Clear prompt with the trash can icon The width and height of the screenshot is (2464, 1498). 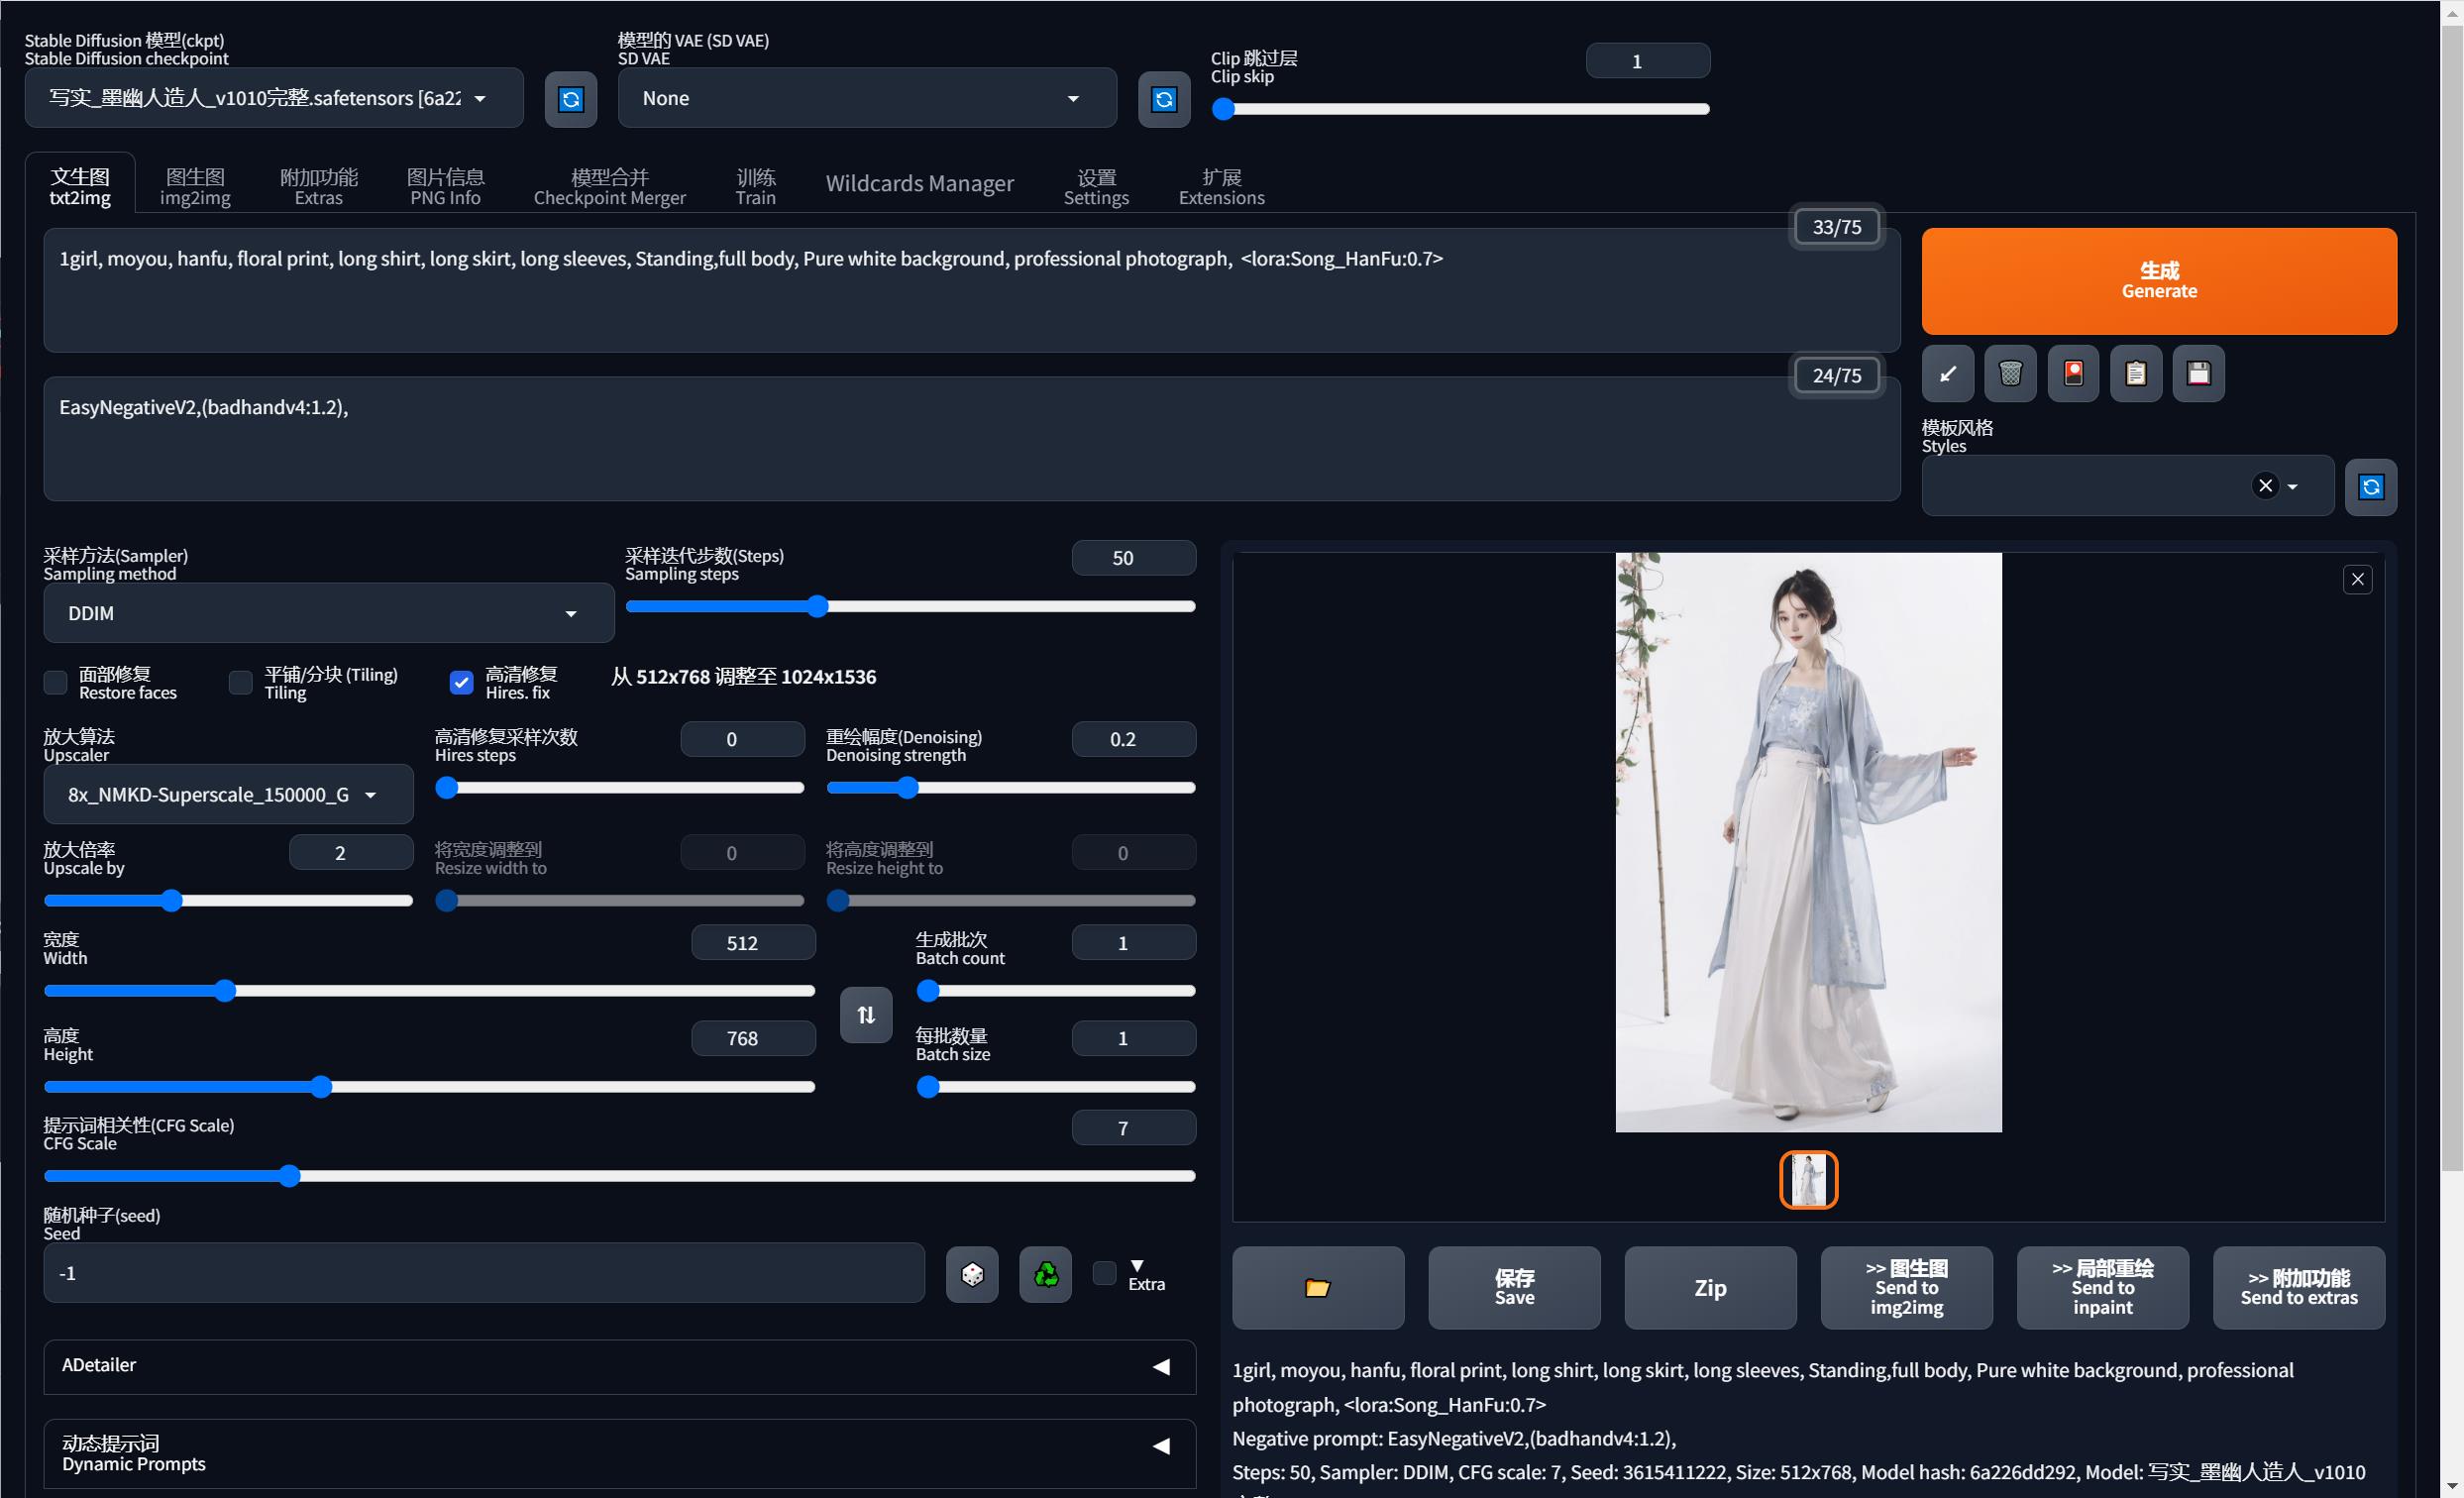click(2010, 374)
